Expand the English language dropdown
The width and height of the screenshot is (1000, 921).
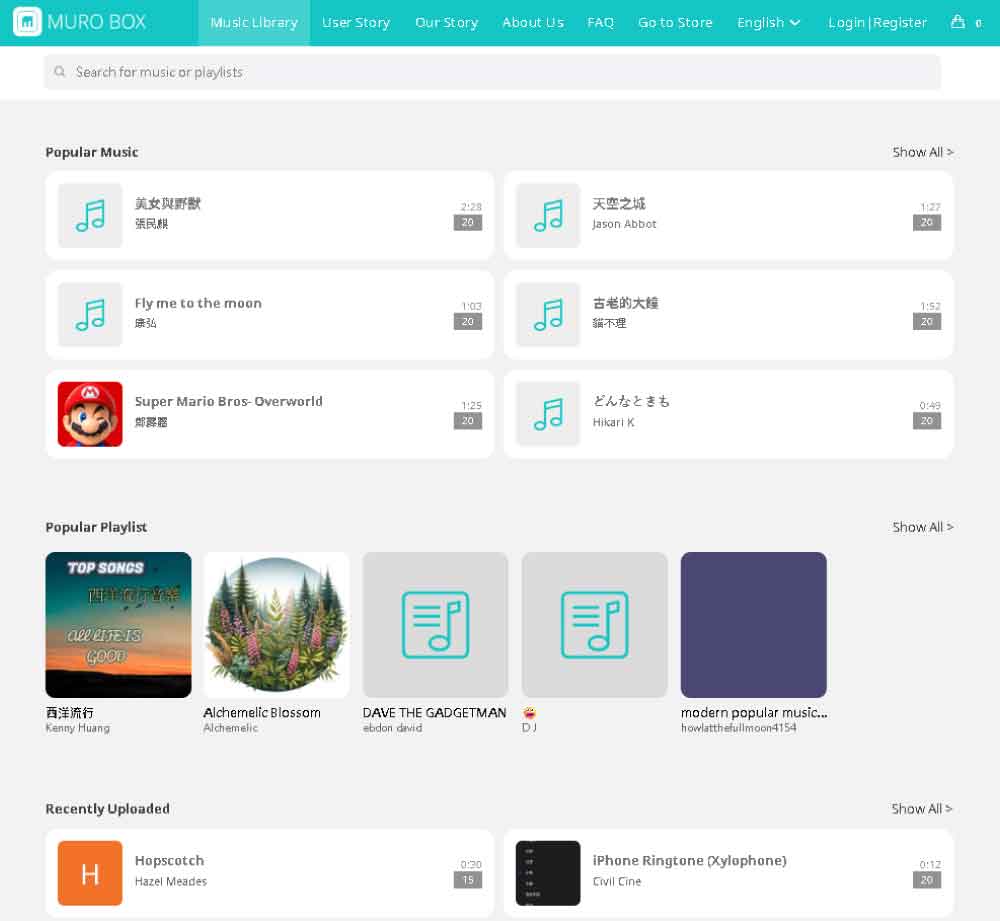click(x=768, y=22)
